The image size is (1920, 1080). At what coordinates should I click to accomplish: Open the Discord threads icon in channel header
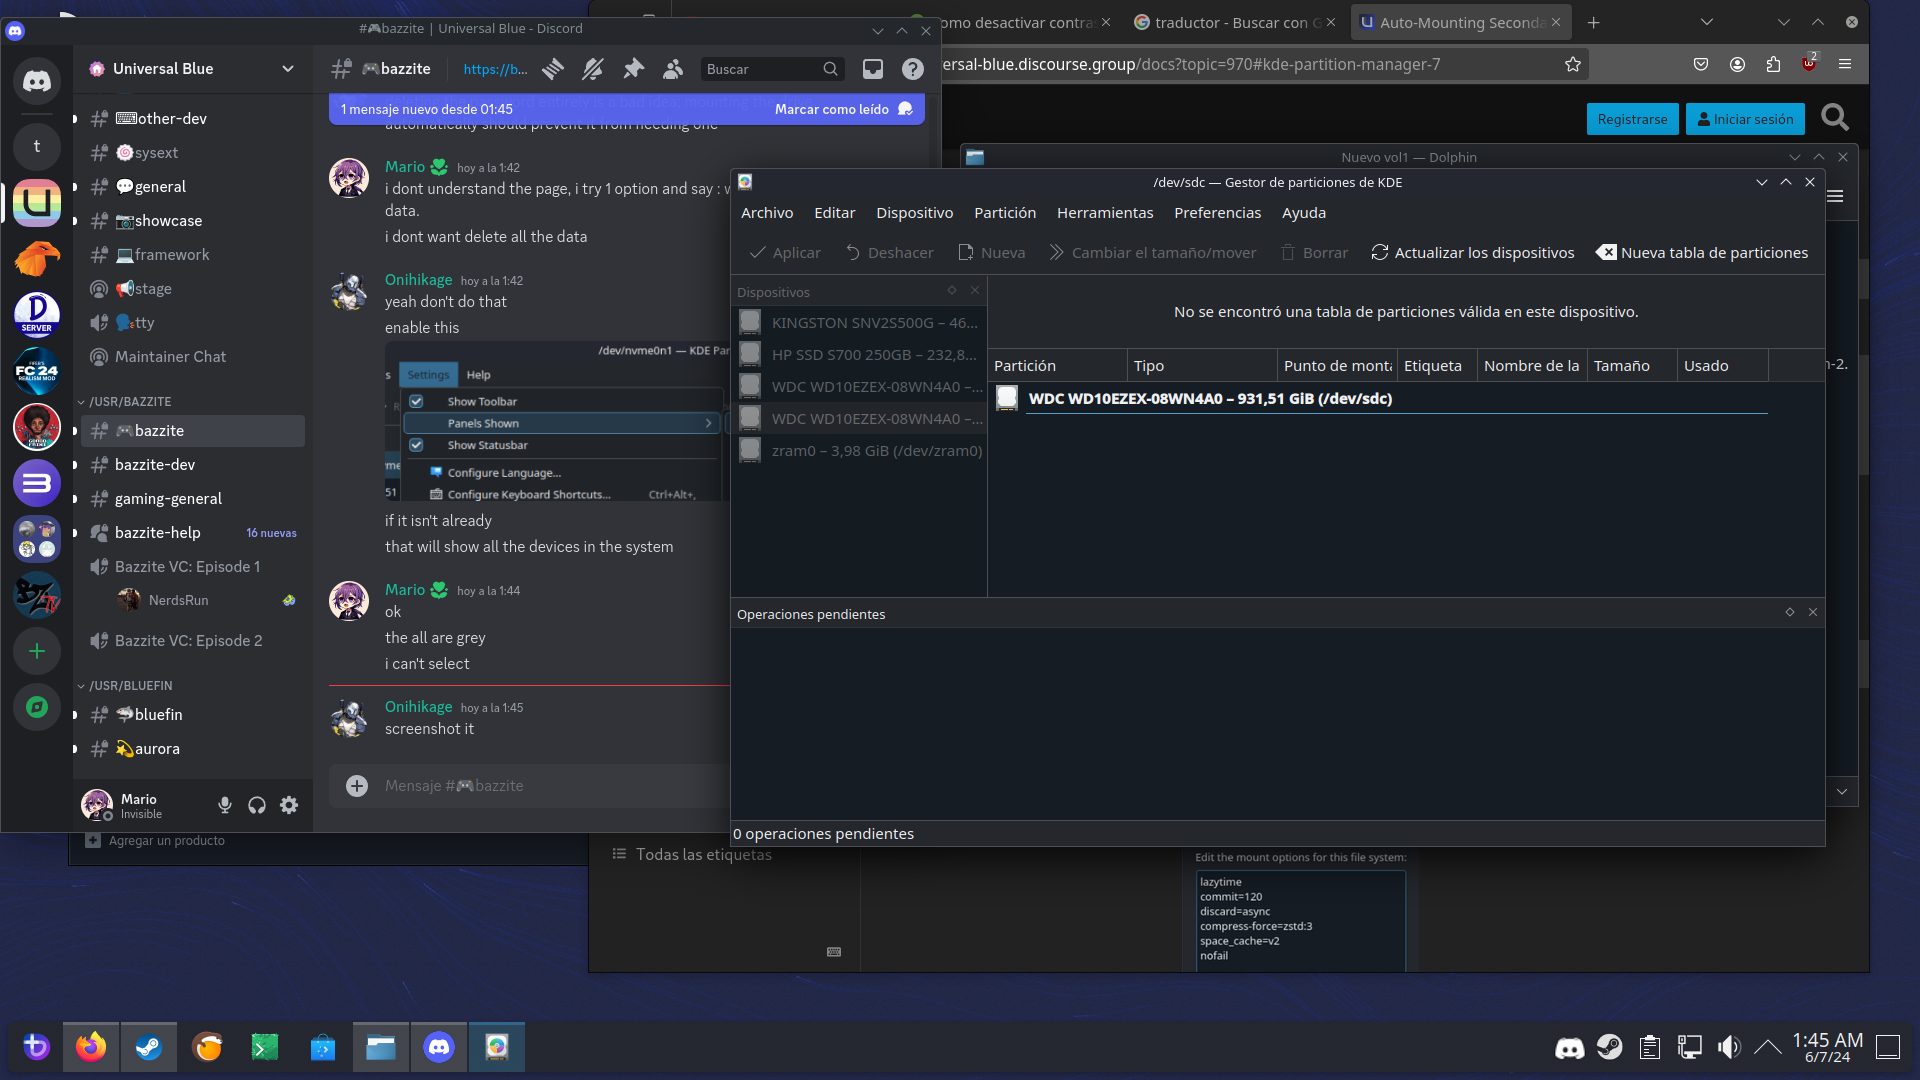click(553, 69)
